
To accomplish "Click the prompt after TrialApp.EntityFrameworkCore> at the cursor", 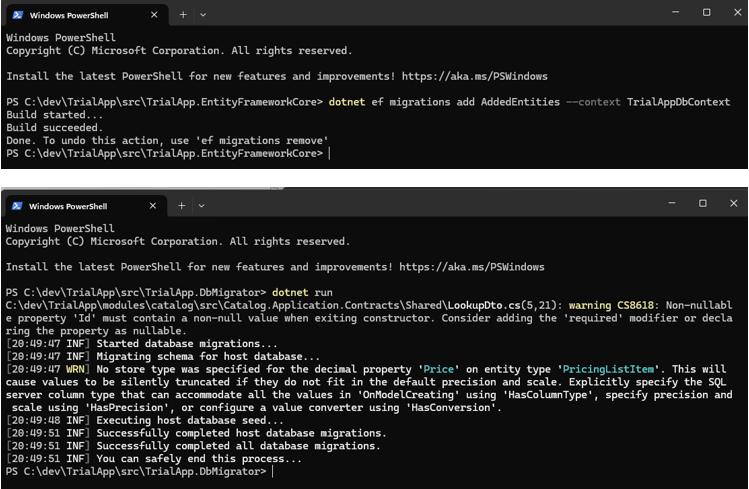I will (x=329, y=153).
